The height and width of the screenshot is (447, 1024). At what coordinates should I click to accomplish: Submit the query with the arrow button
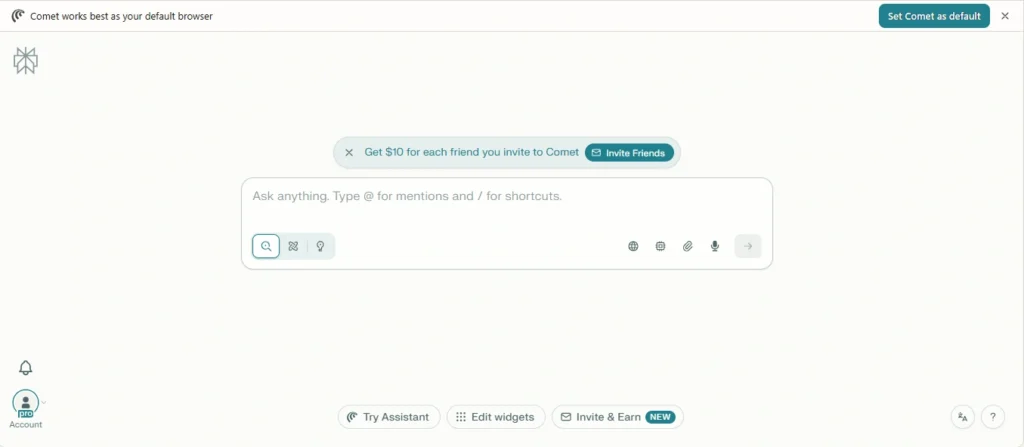point(748,246)
